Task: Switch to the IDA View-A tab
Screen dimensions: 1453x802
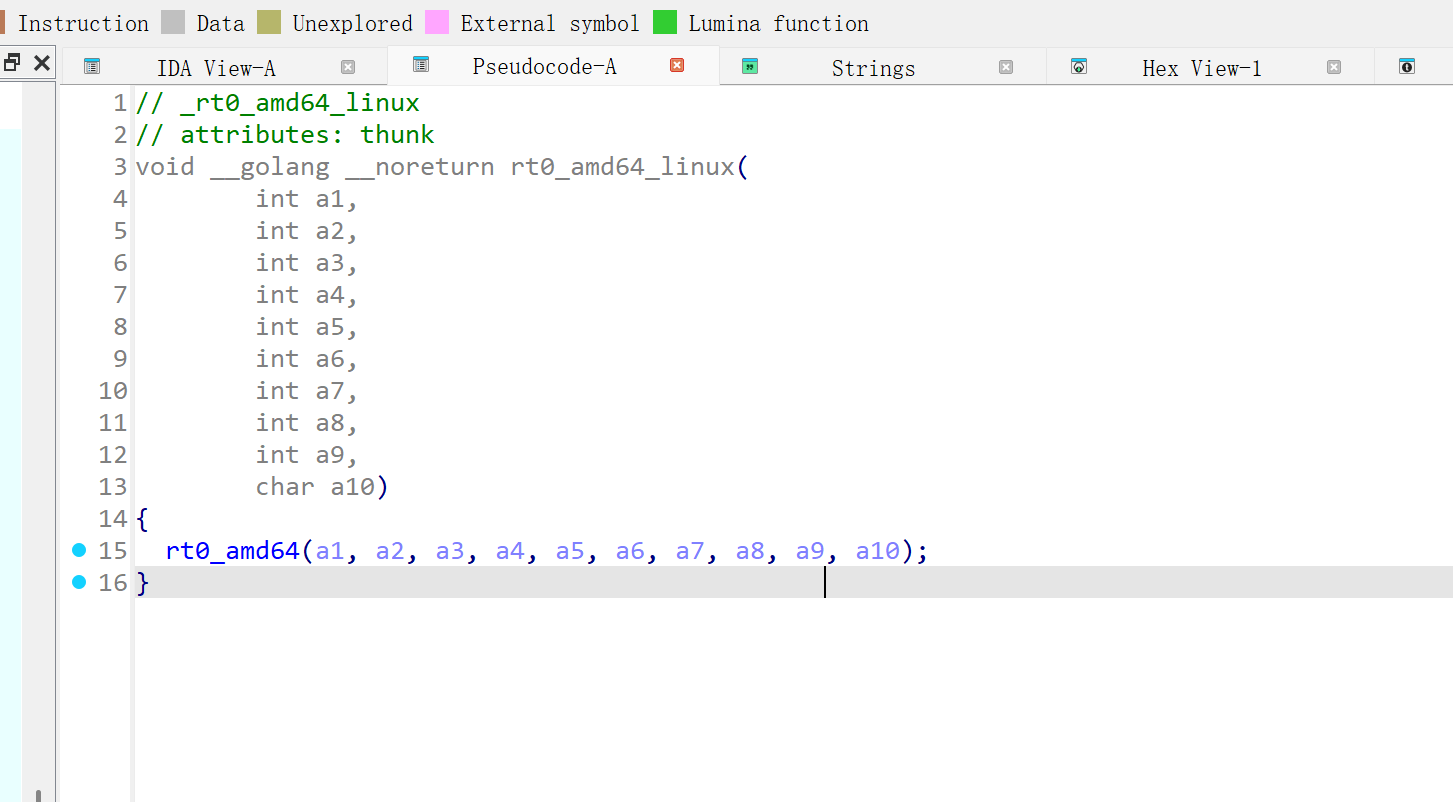Action: pyautogui.click(x=216, y=68)
